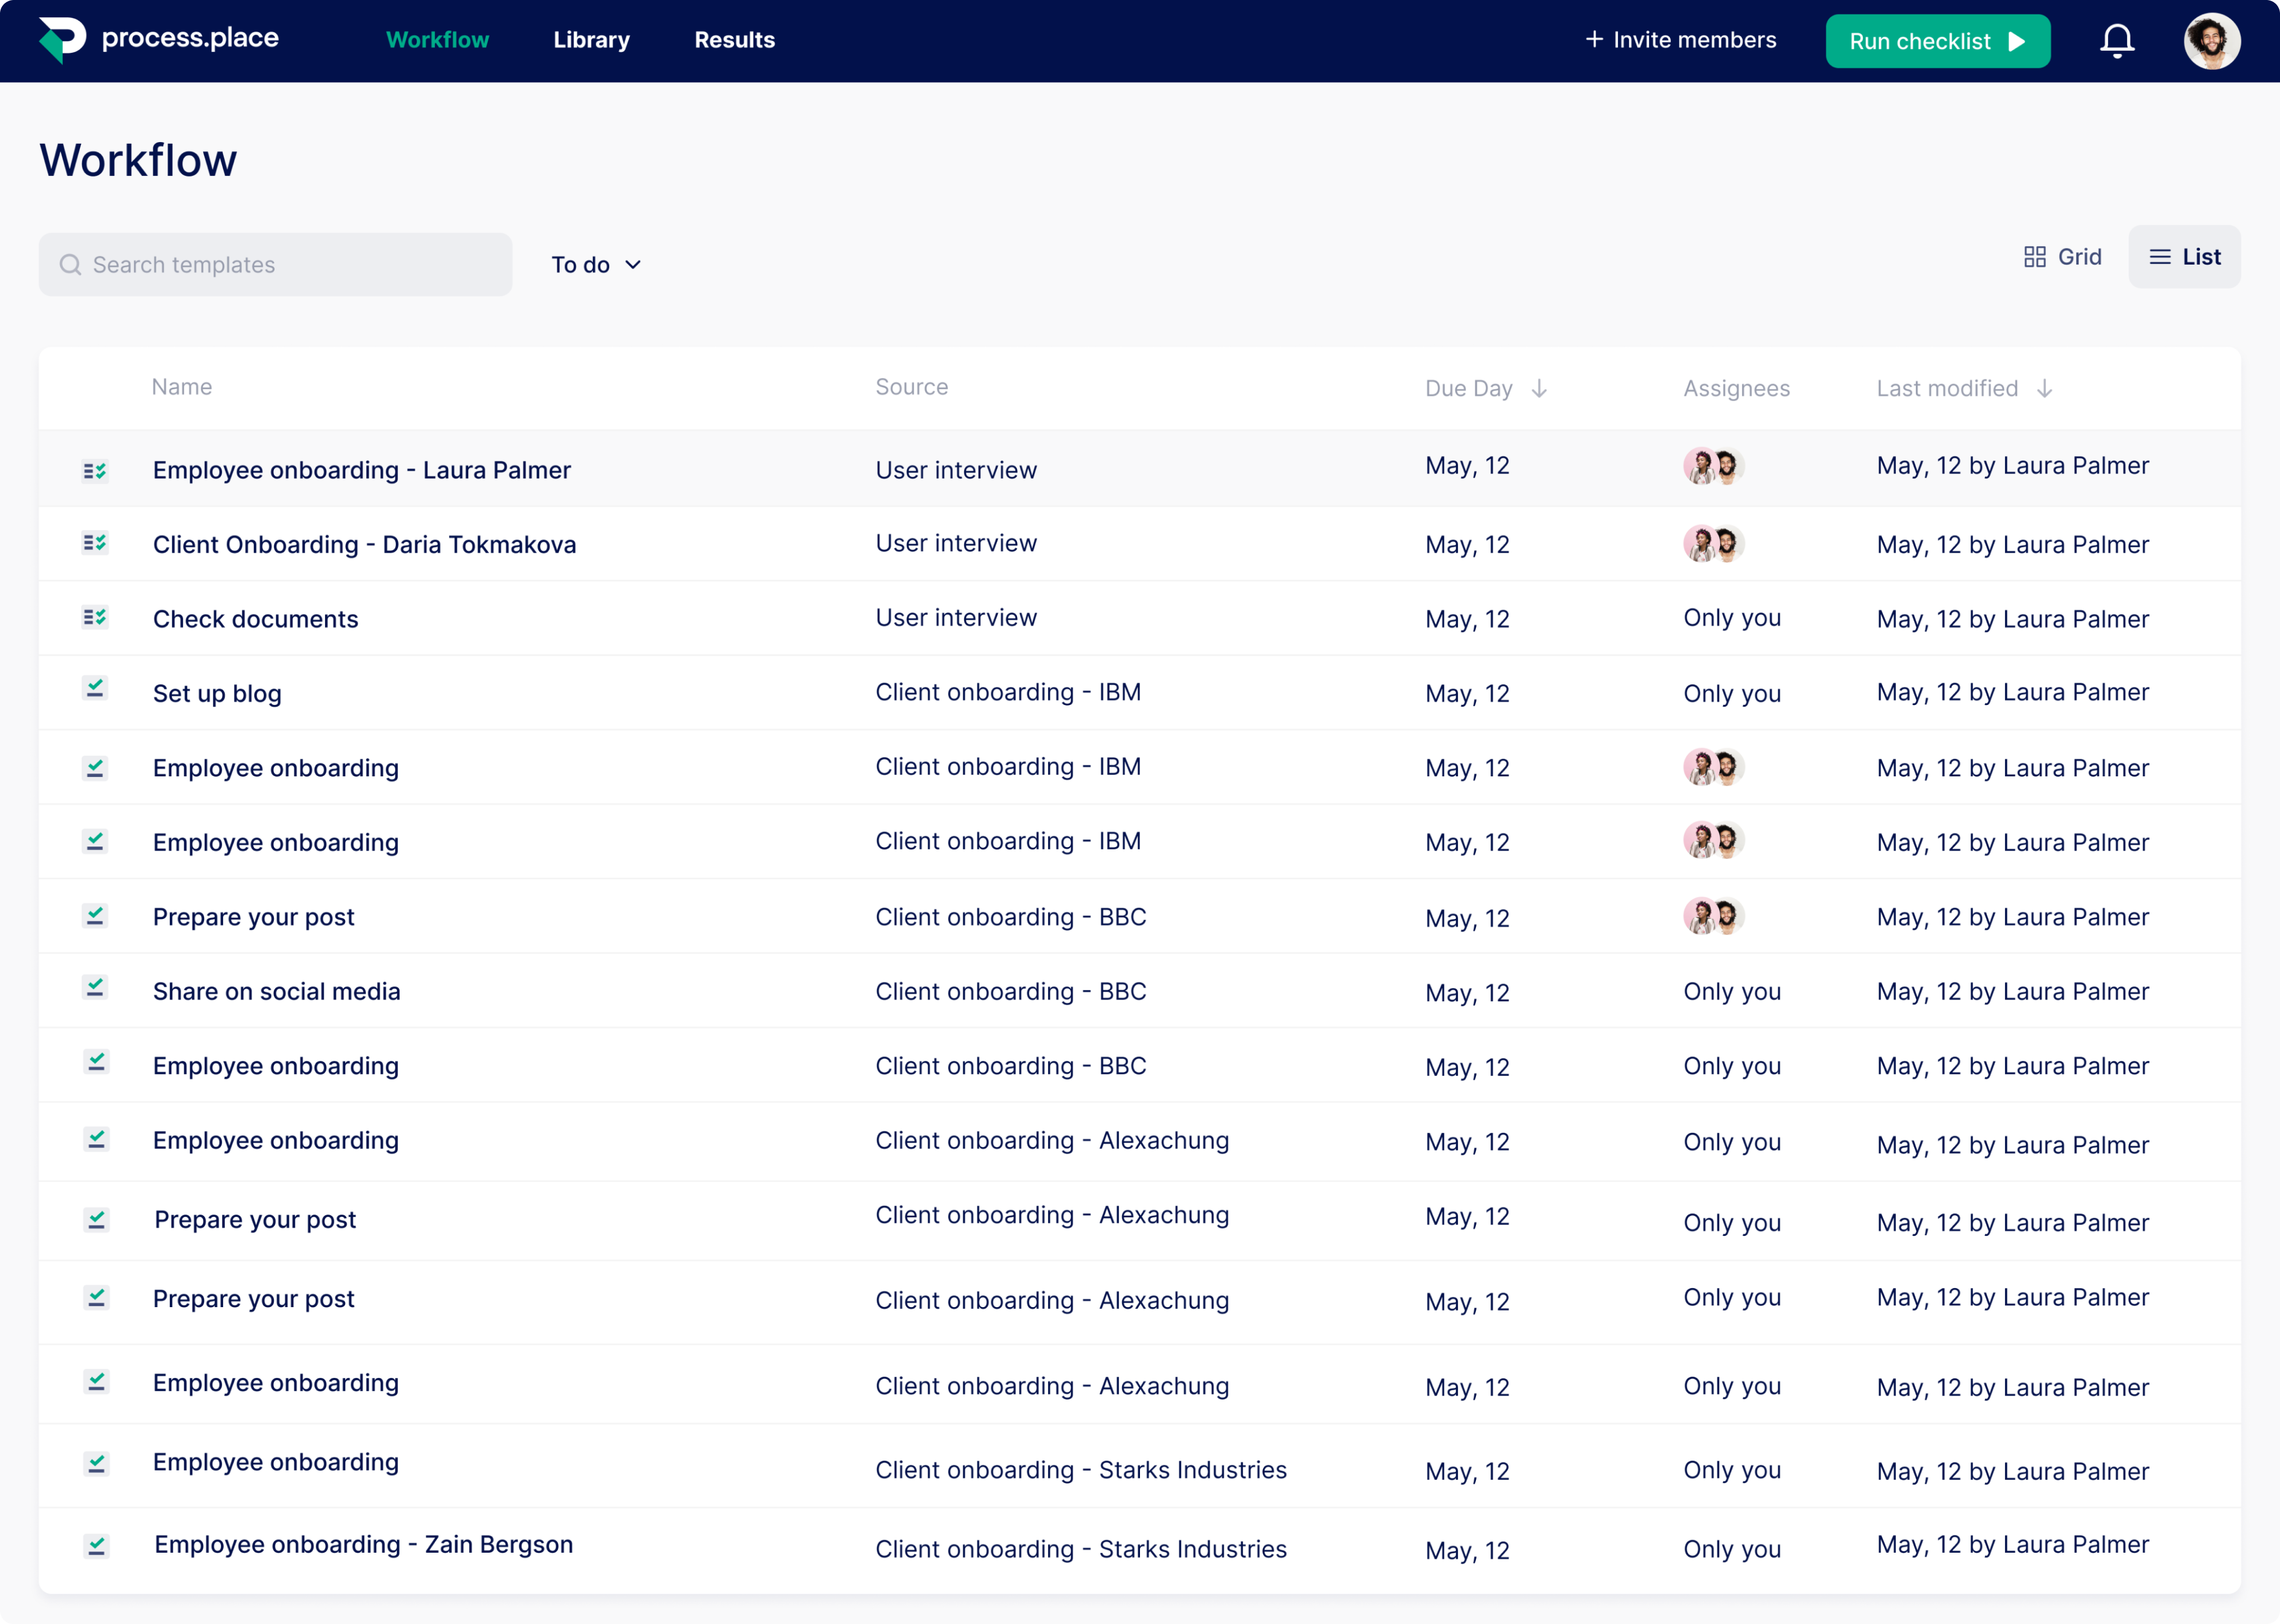Click the check icon beside Share on social media
Screen dimensions: 2280x1624
[95, 989]
